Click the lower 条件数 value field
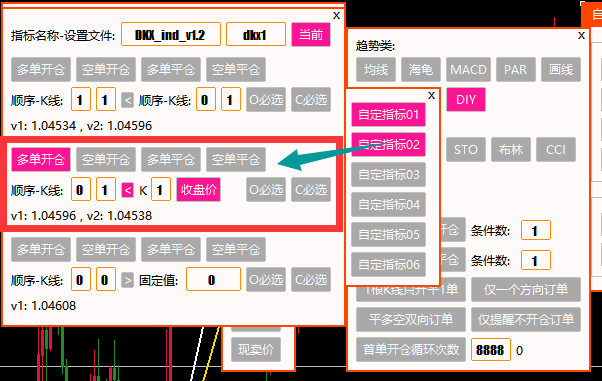 point(536,261)
